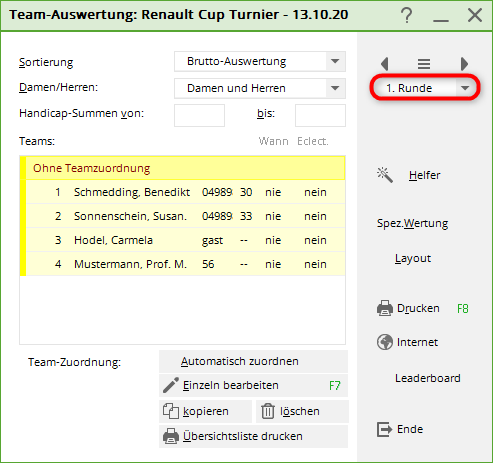Open the Layout option

coord(413,258)
